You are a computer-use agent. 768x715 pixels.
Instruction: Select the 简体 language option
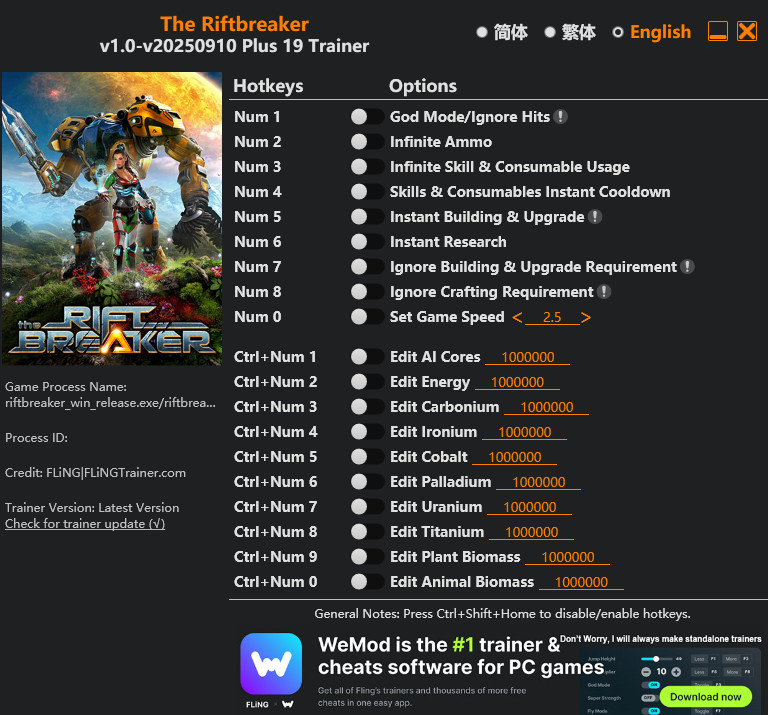point(503,32)
